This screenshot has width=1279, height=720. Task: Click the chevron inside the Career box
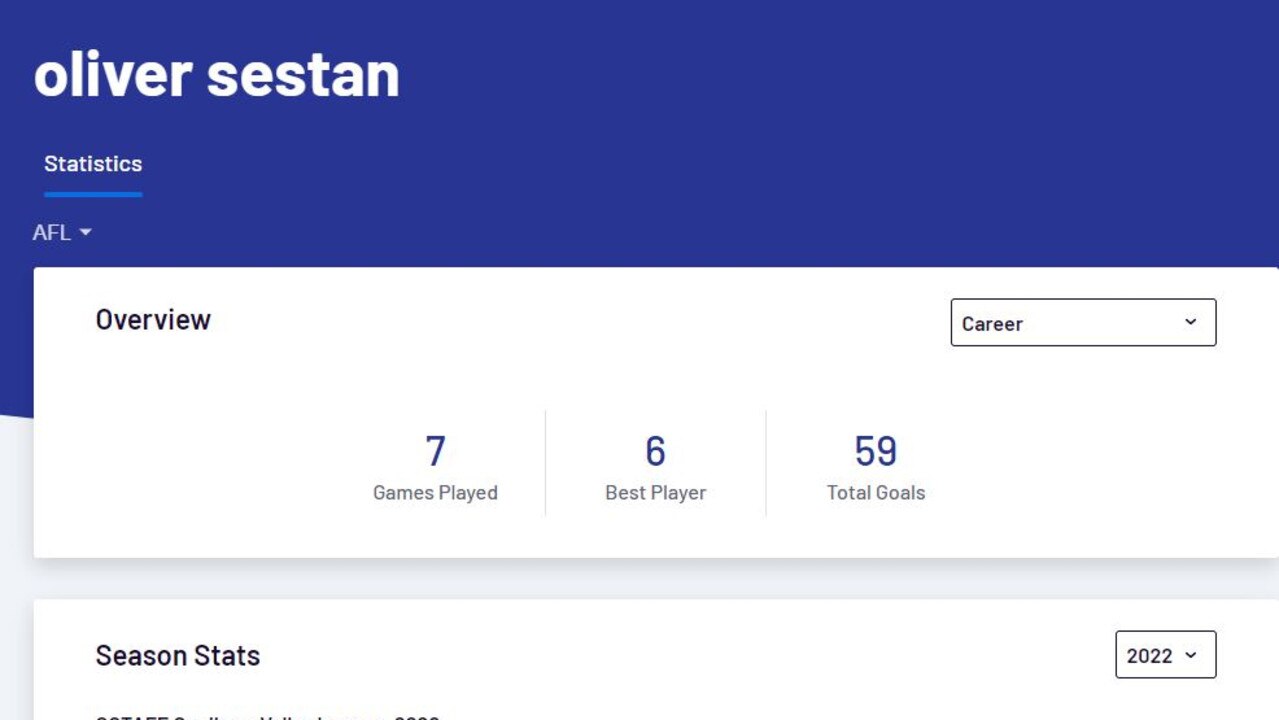1190,322
